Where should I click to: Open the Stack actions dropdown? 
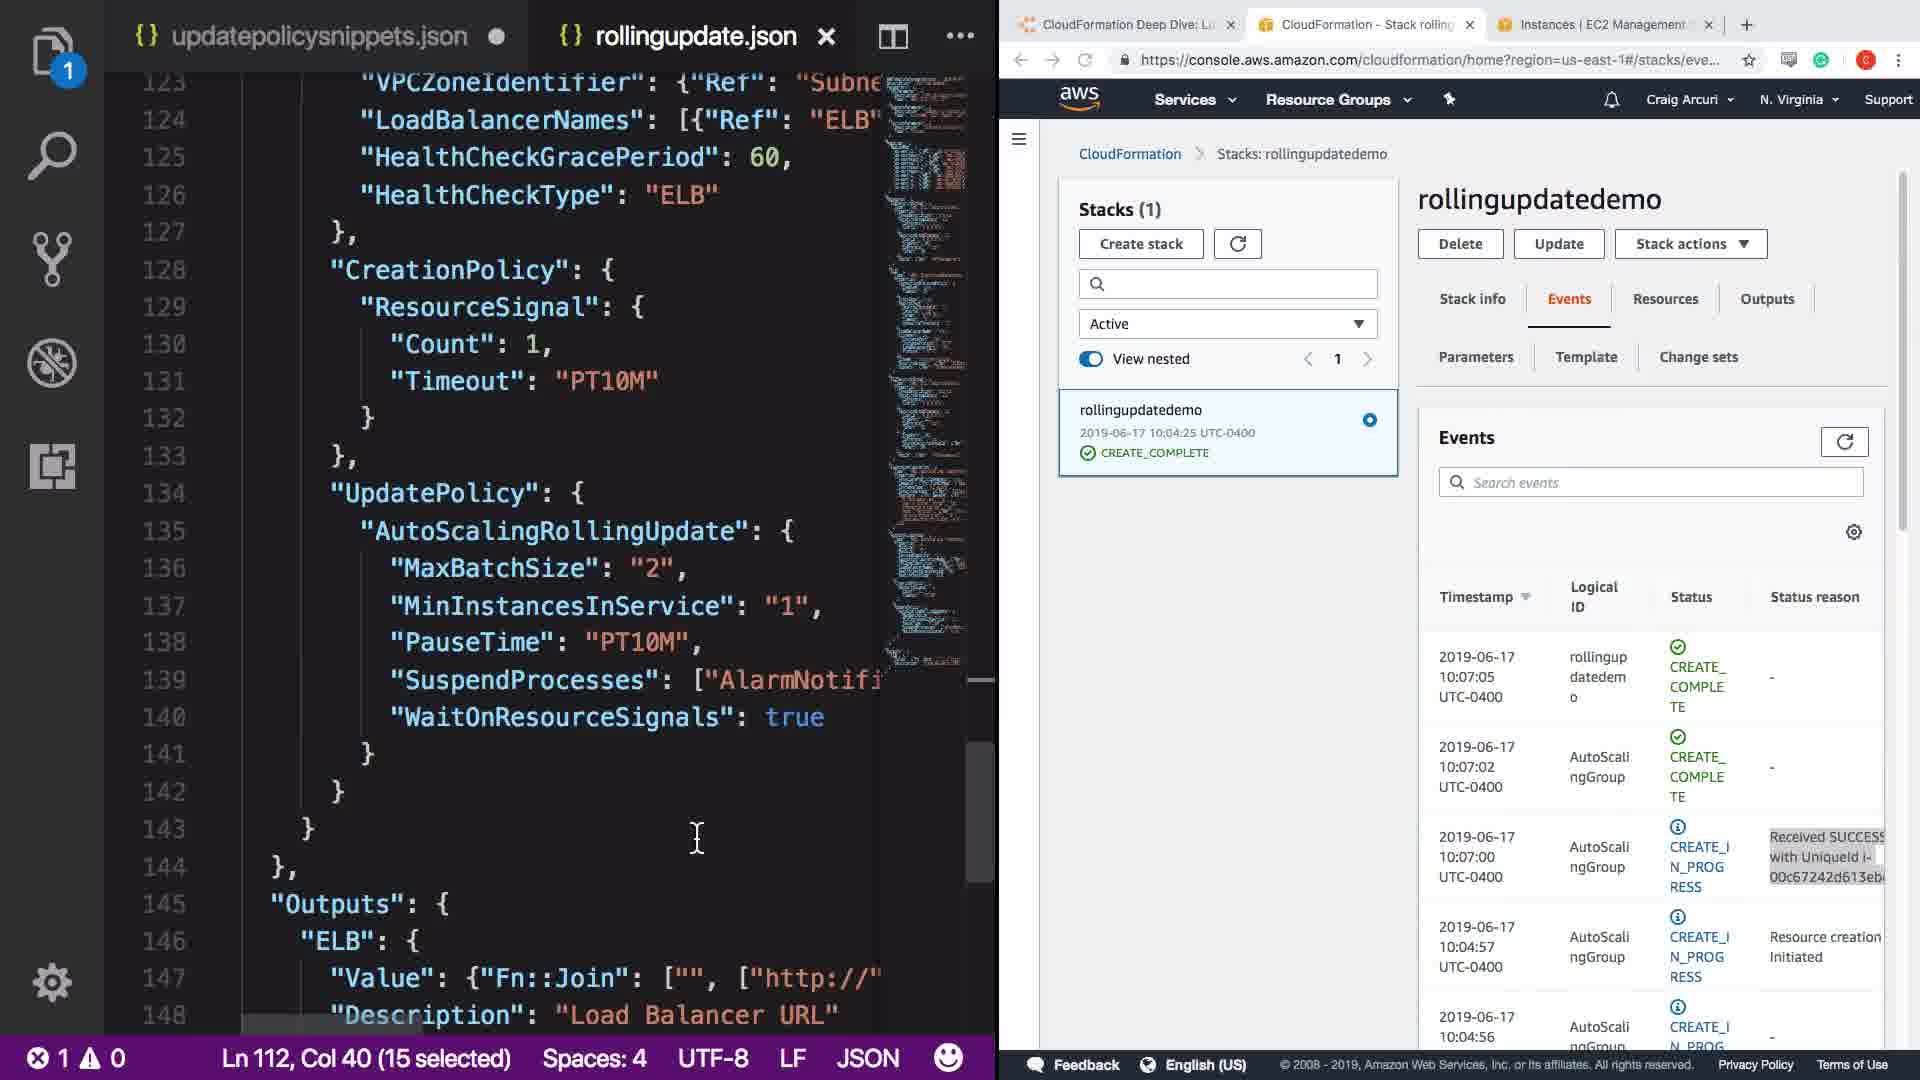click(x=1690, y=244)
